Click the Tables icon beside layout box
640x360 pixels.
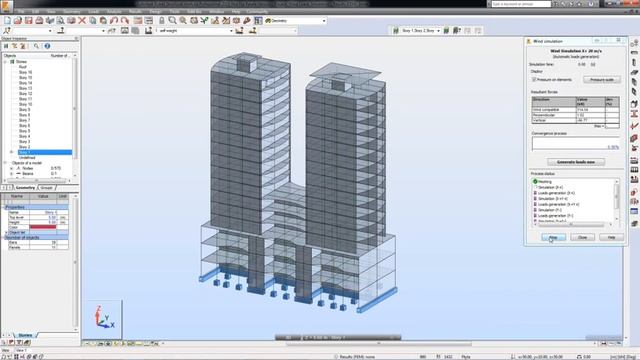pyautogui.click(x=258, y=20)
